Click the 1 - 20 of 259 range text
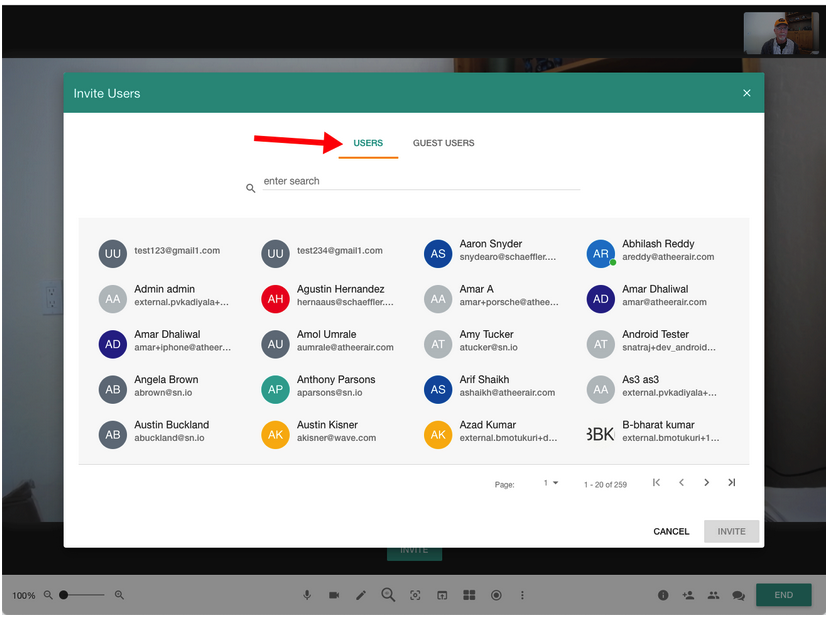This screenshot has height=618, width=829. [x=605, y=485]
